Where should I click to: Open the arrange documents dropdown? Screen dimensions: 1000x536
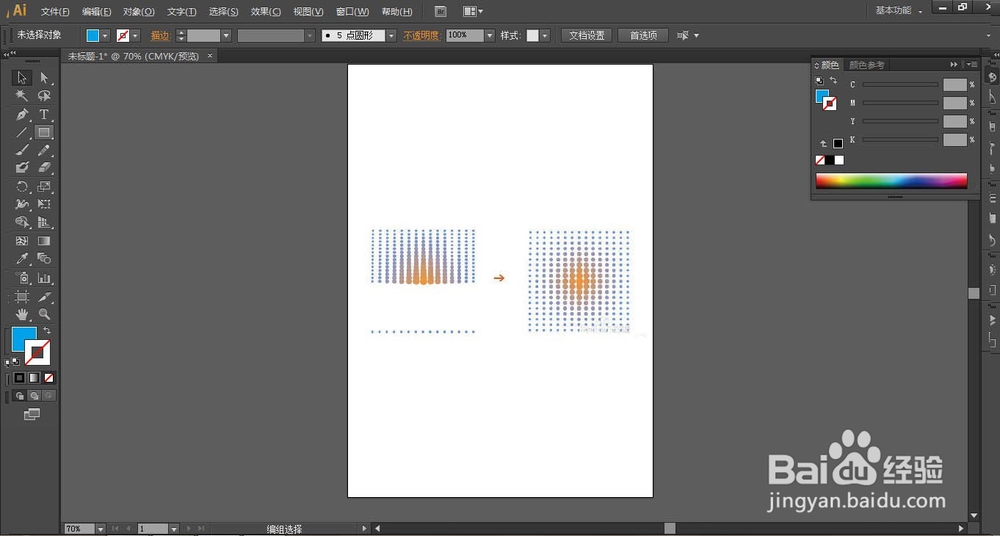[x=473, y=11]
